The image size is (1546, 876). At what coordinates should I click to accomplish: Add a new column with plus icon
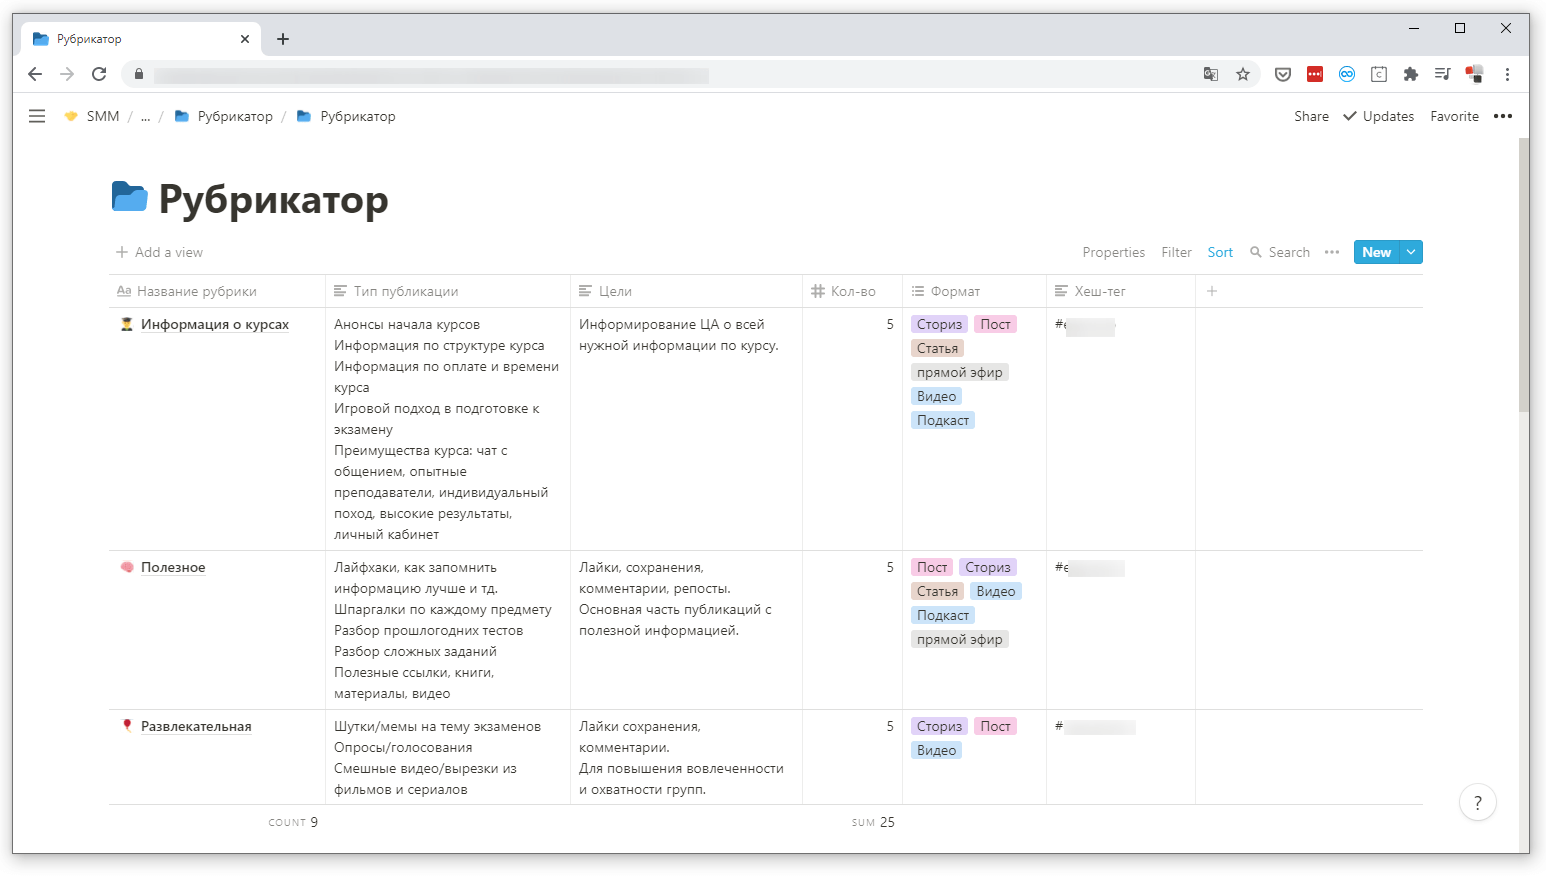click(x=1212, y=291)
